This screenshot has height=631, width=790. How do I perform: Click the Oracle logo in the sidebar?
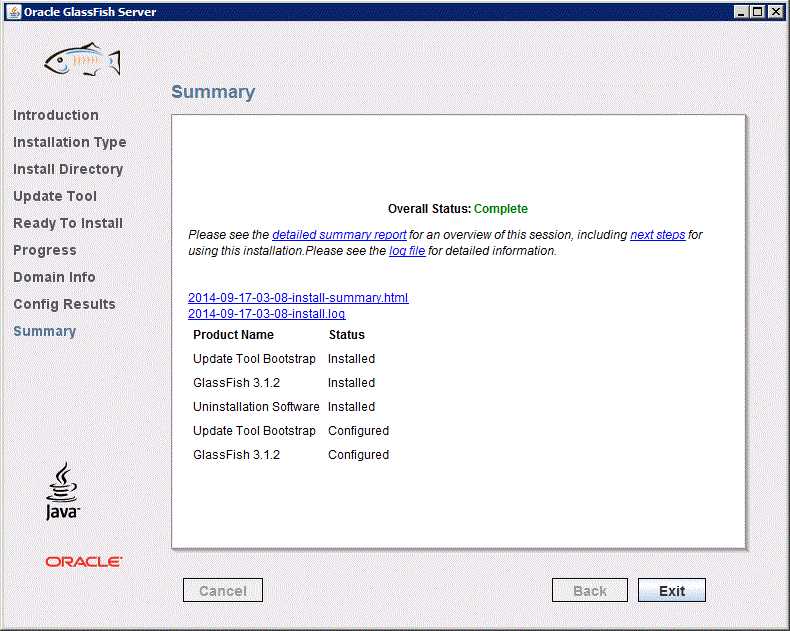click(84, 561)
